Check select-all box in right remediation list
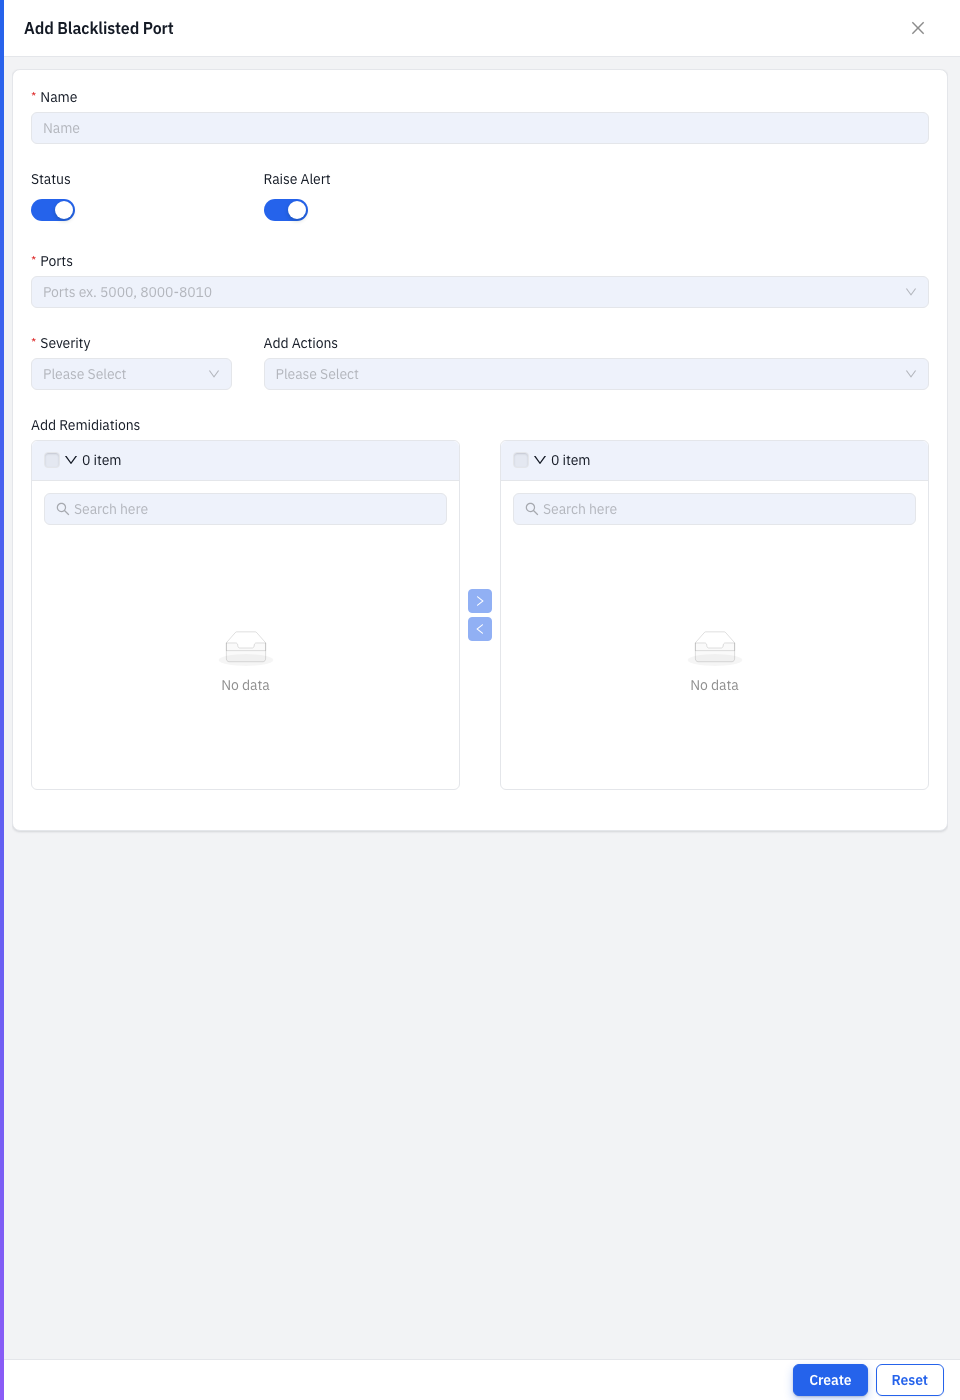This screenshot has width=960, height=1400. tap(521, 460)
